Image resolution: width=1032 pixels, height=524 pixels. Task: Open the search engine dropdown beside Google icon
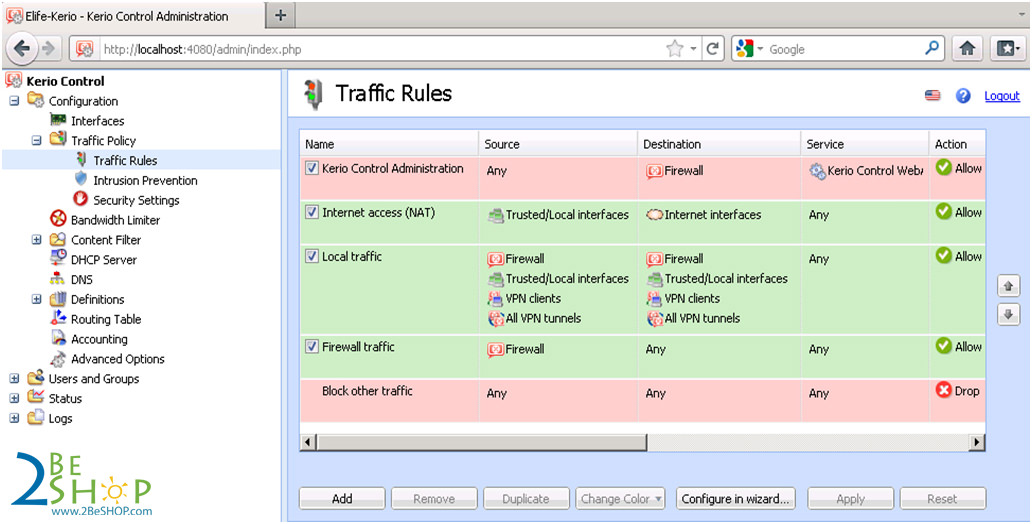(x=760, y=49)
